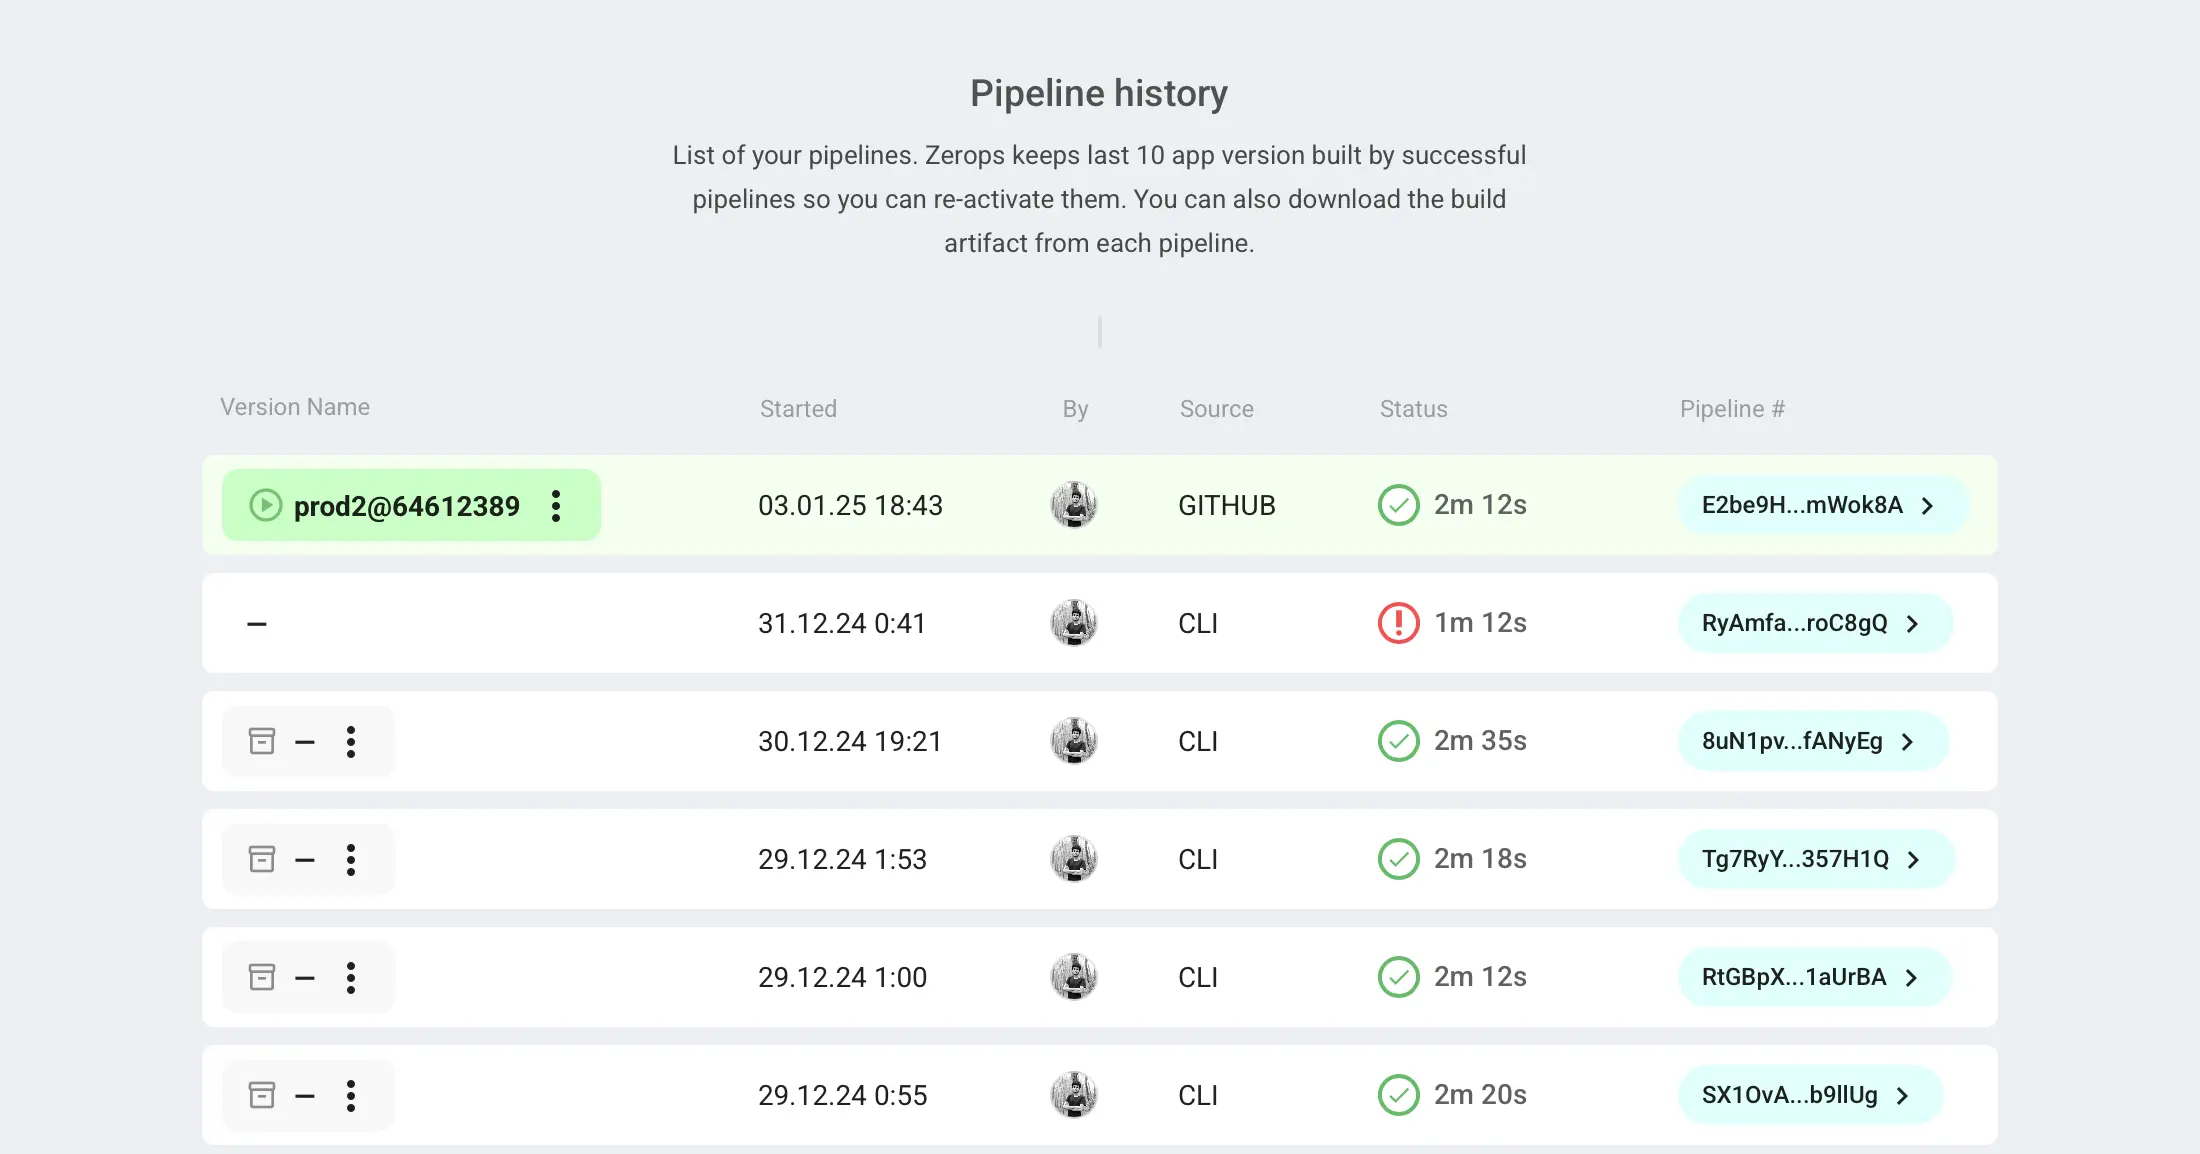Click the user avatar in the 29.12.24 1:53 row
This screenshot has width=2200, height=1154.
[1074, 859]
